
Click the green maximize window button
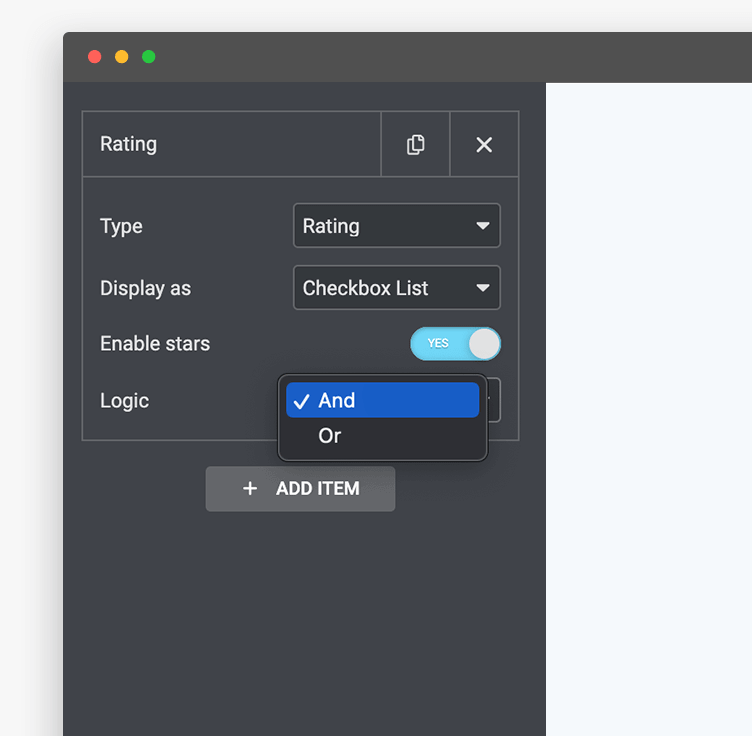click(x=149, y=57)
